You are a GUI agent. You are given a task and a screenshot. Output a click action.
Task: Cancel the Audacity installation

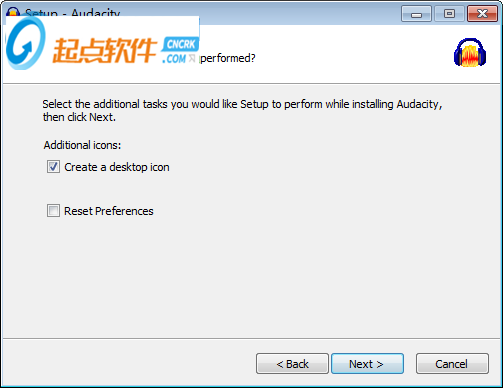click(452, 364)
